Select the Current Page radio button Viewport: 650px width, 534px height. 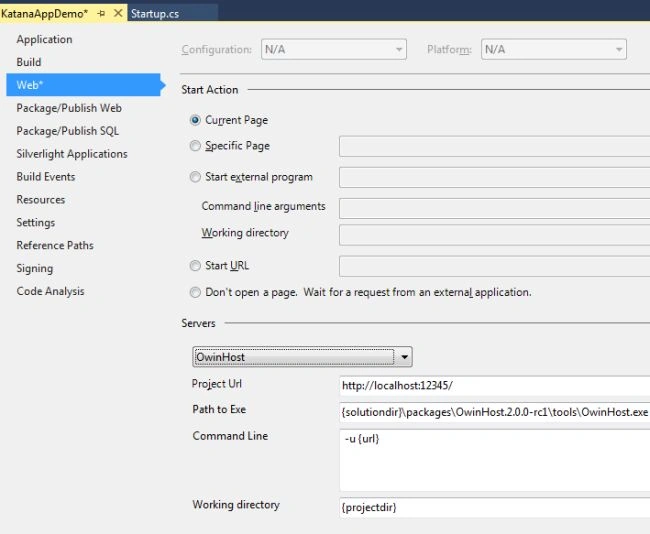[195, 120]
